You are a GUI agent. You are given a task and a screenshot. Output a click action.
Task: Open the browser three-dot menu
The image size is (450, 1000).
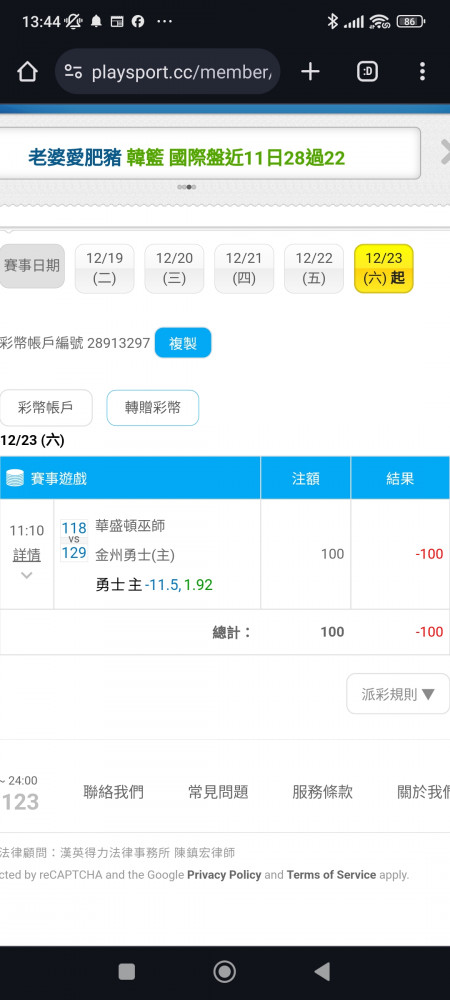coord(422,71)
